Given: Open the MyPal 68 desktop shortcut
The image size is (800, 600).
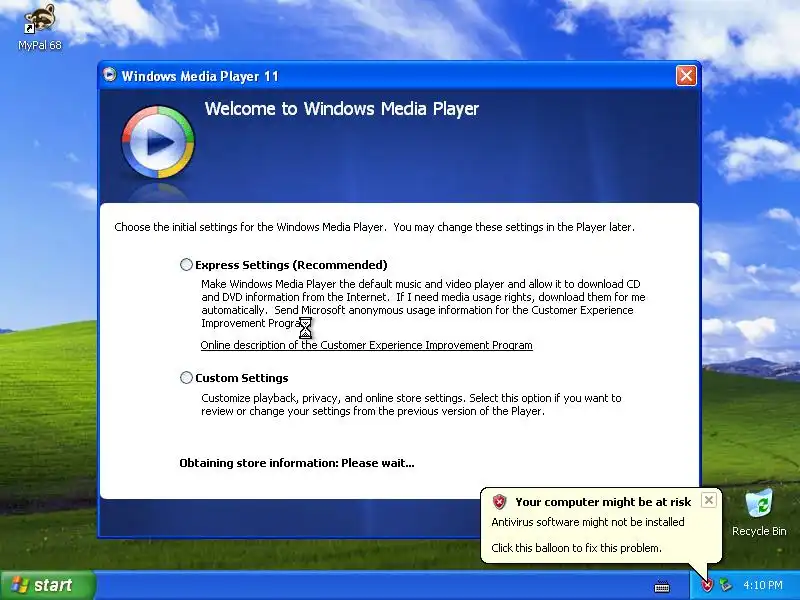Looking at the screenshot, I should click(40, 27).
